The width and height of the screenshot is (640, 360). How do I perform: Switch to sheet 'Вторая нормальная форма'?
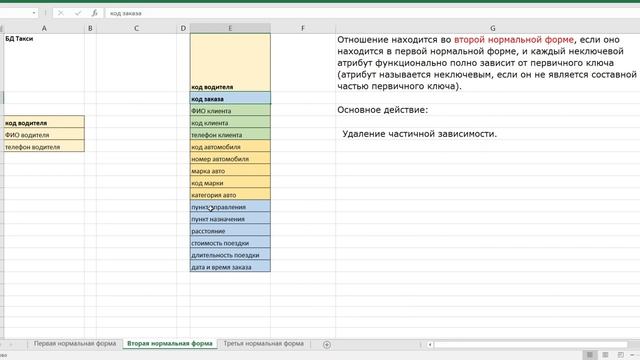point(170,344)
